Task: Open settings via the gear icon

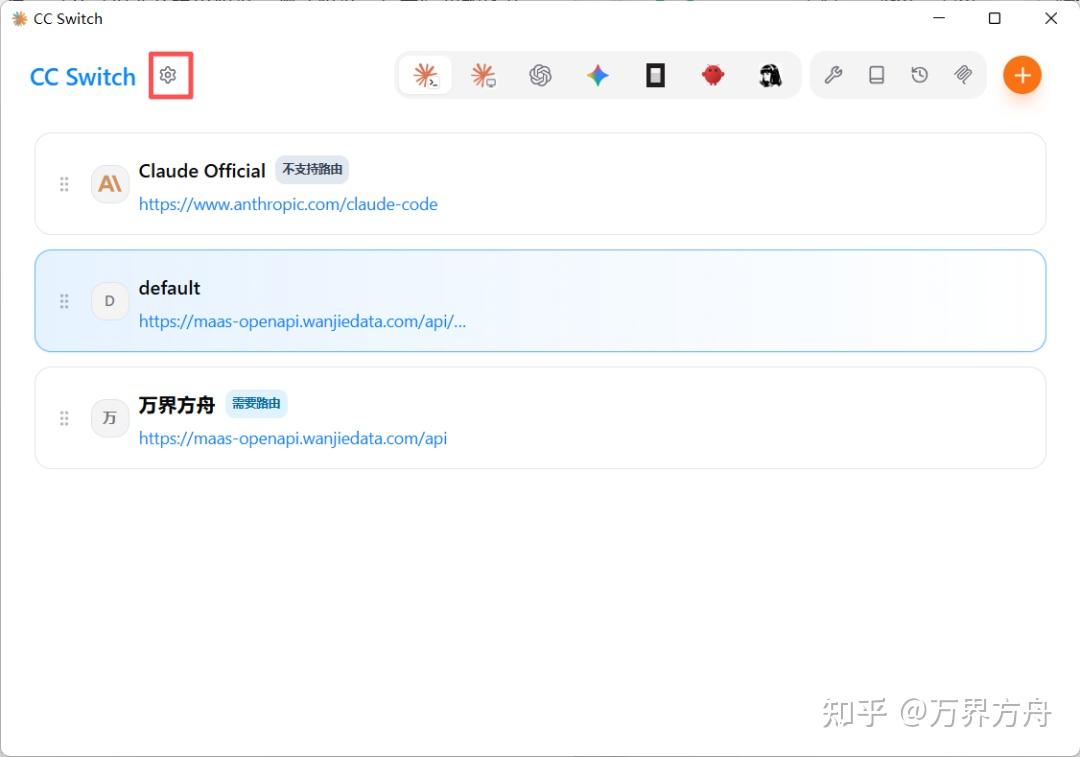Action: pyautogui.click(x=168, y=74)
